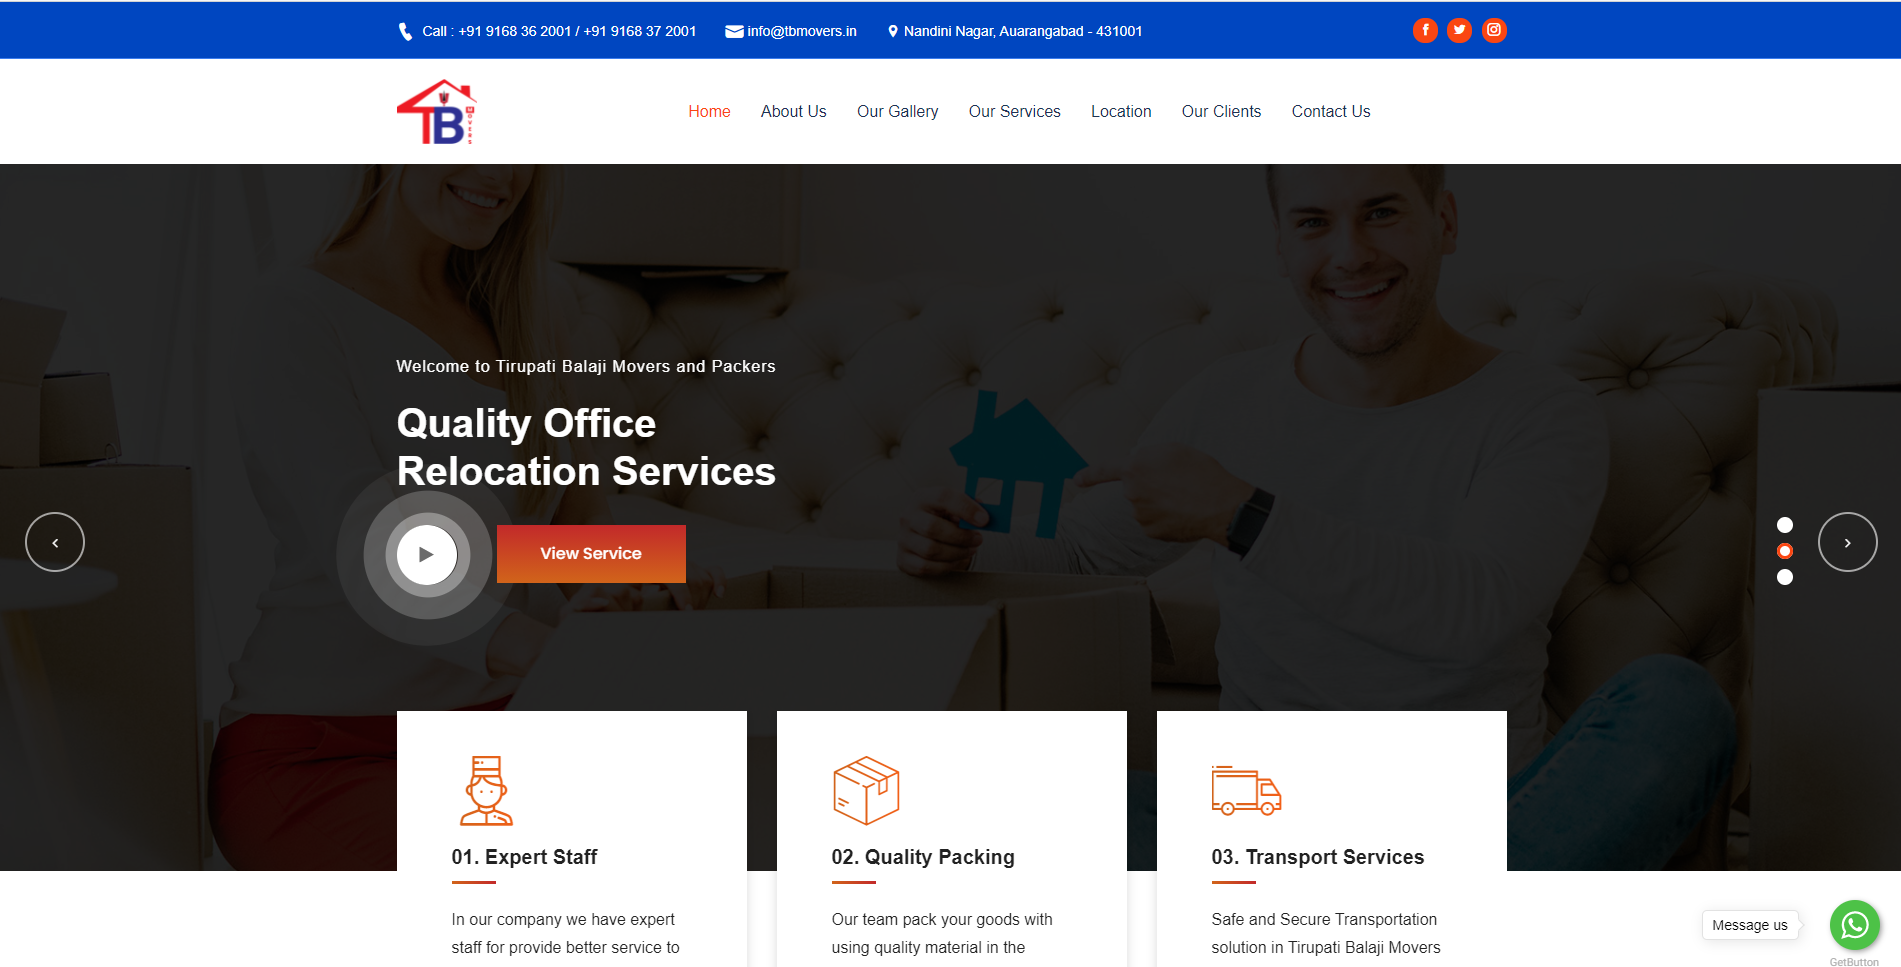
Task: Open WhatsApp chat button
Action: [x=1854, y=925]
